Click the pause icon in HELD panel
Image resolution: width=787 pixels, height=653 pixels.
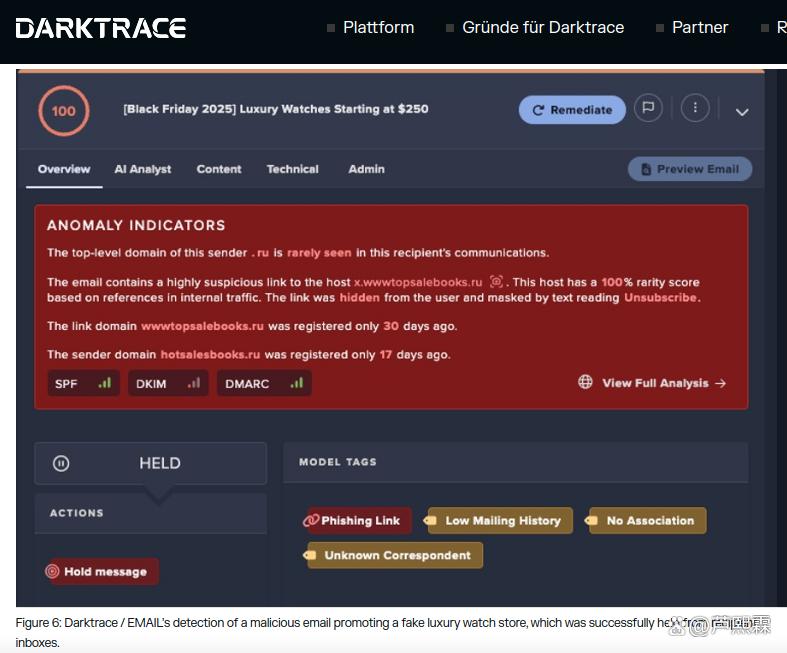61,463
